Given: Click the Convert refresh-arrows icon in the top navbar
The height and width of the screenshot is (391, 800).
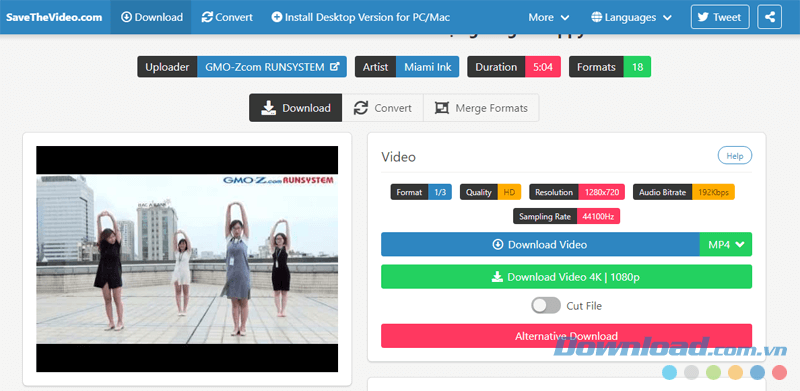Looking at the screenshot, I should click(x=207, y=17).
